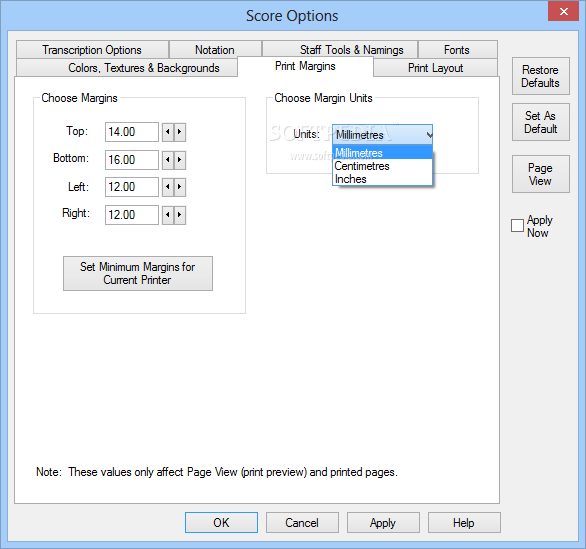Image resolution: width=586 pixels, height=549 pixels.
Task: Open the Print Layout tab
Action: tap(435, 68)
